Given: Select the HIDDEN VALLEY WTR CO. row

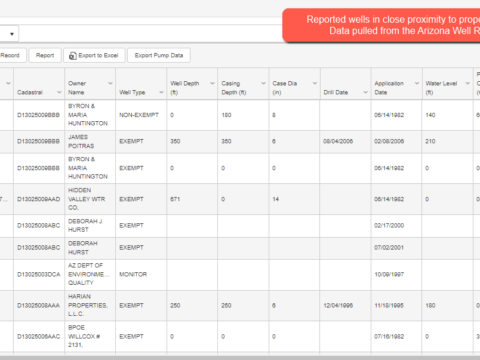Looking at the screenshot, I should pyautogui.click(x=240, y=199).
